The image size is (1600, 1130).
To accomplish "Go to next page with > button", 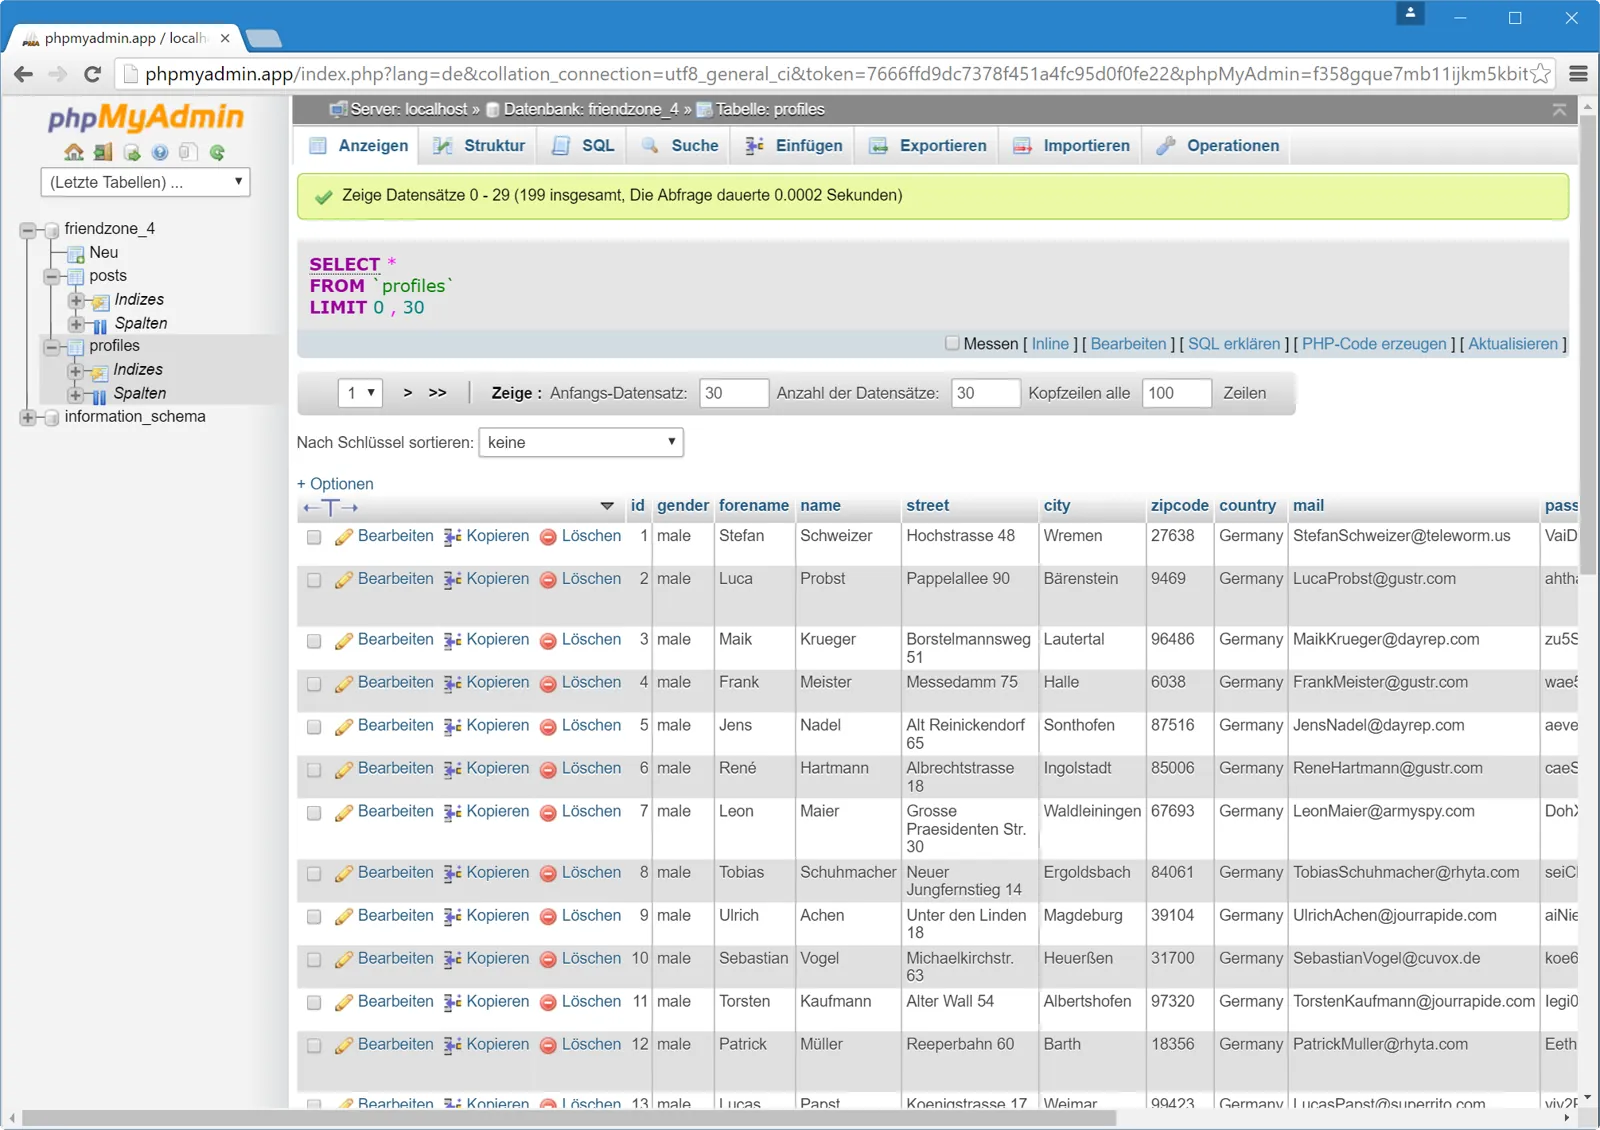I will (x=408, y=393).
